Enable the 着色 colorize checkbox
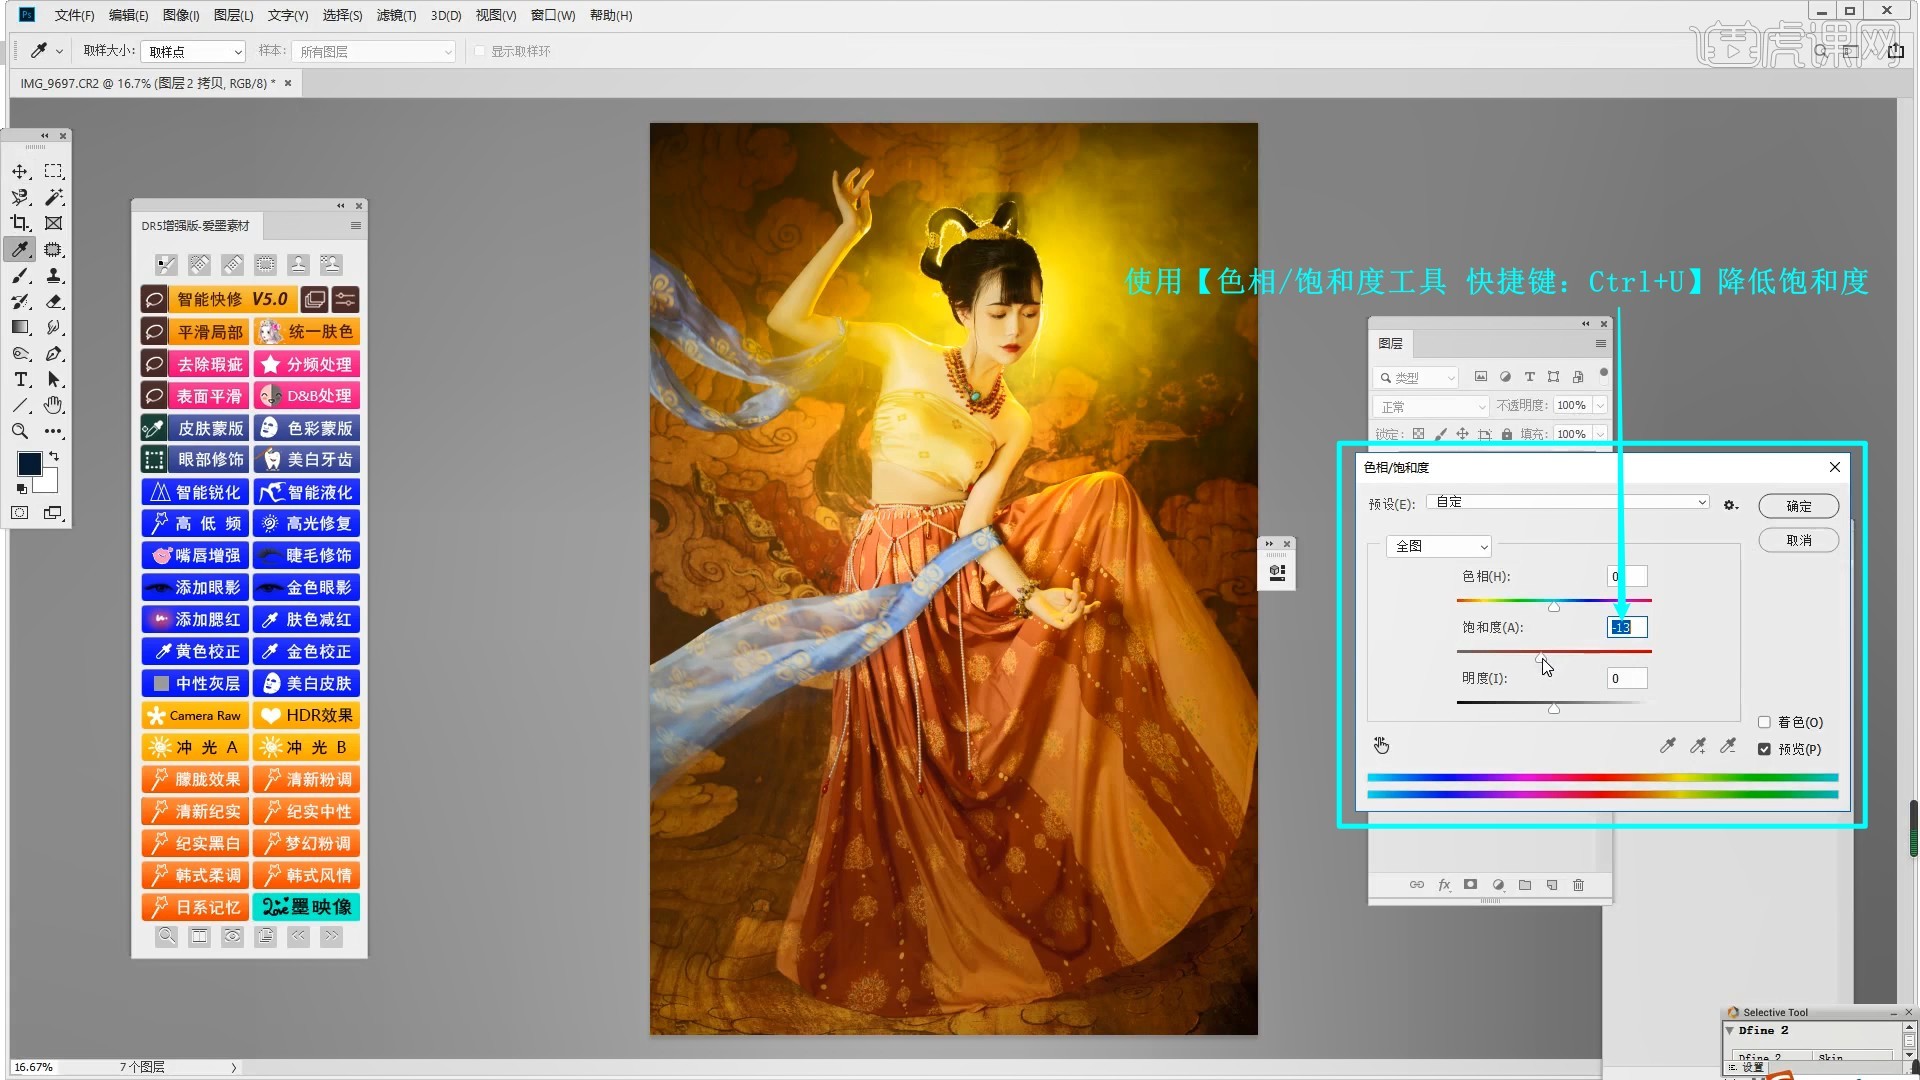The image size is (1920, 1080). [x=1764, y=722]
